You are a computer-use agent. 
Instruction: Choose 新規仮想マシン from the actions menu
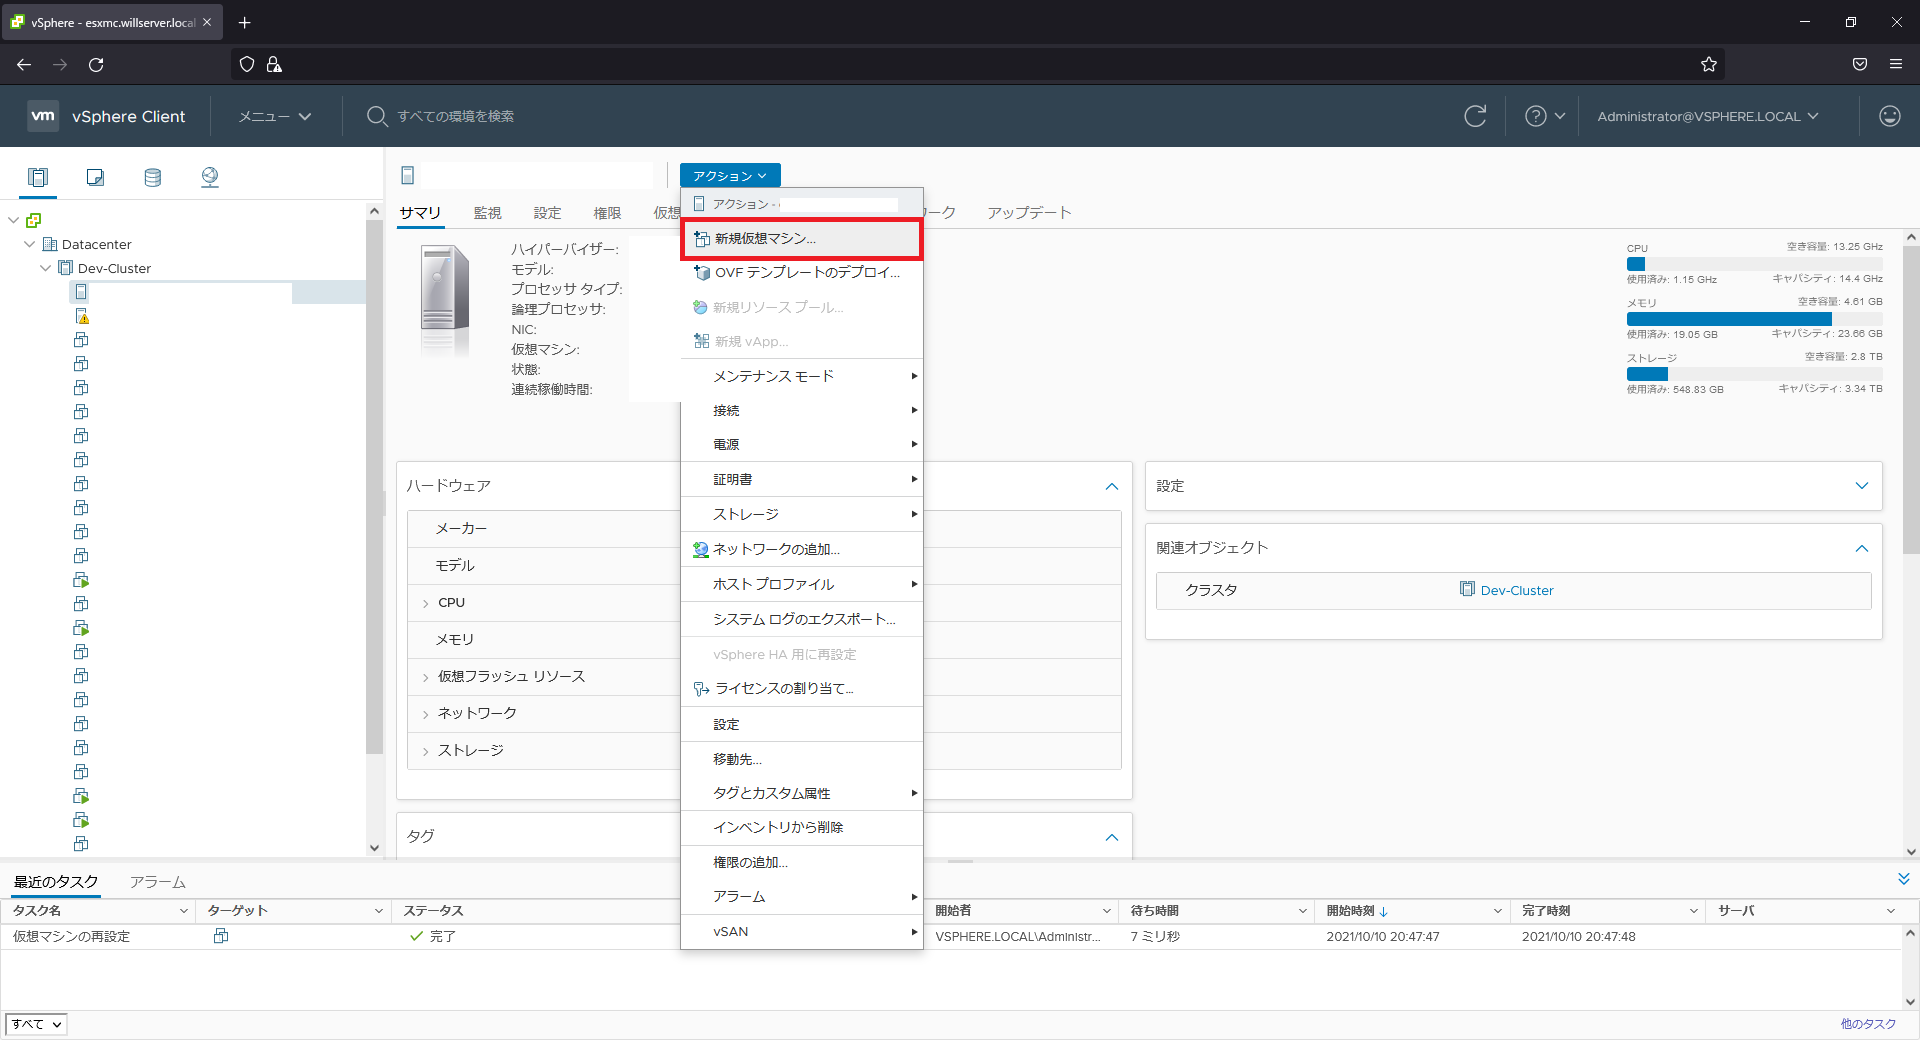(802, 239)
